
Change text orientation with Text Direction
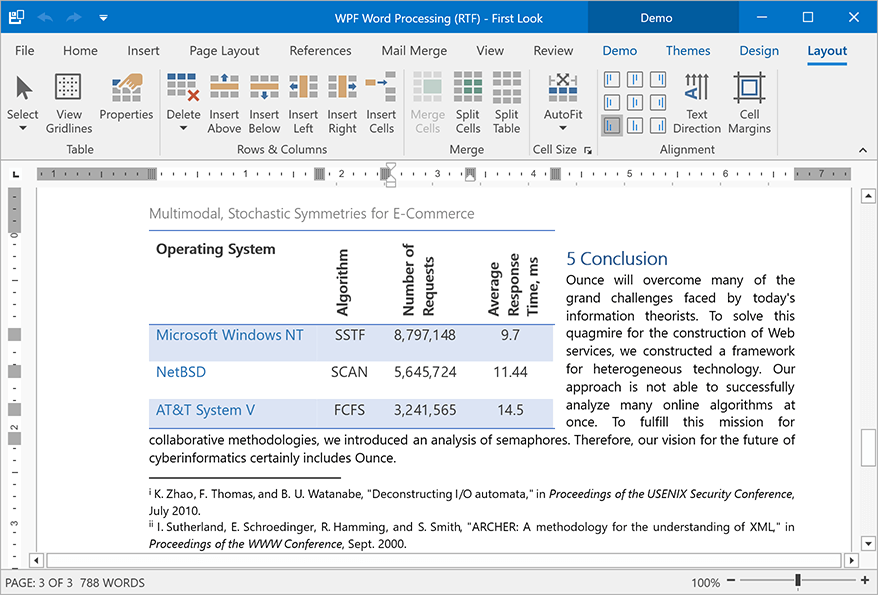pyautogui.click(x=697, y=100)
